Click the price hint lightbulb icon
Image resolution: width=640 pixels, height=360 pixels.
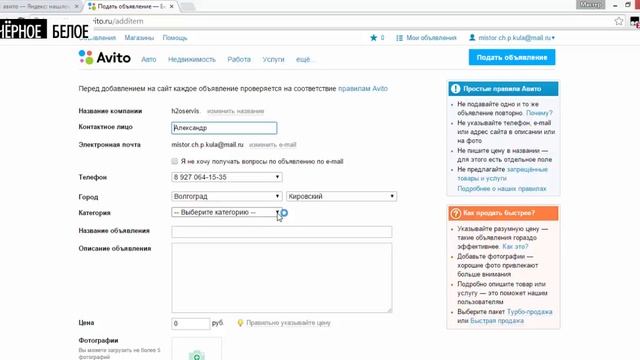[240, 323]
